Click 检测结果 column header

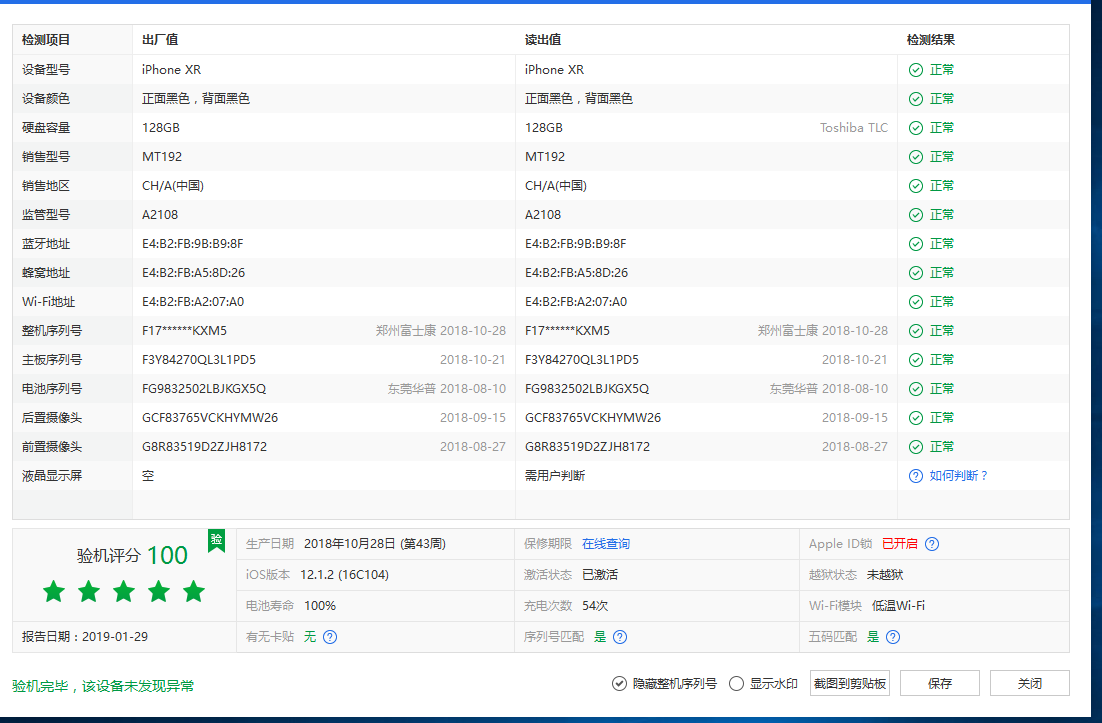(x=930, y=40)
